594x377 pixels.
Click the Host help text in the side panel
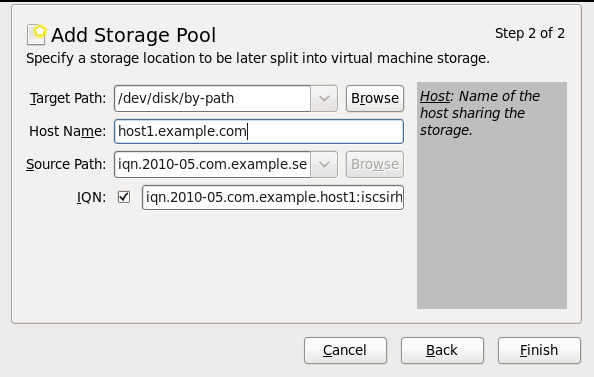pos(480,113)
